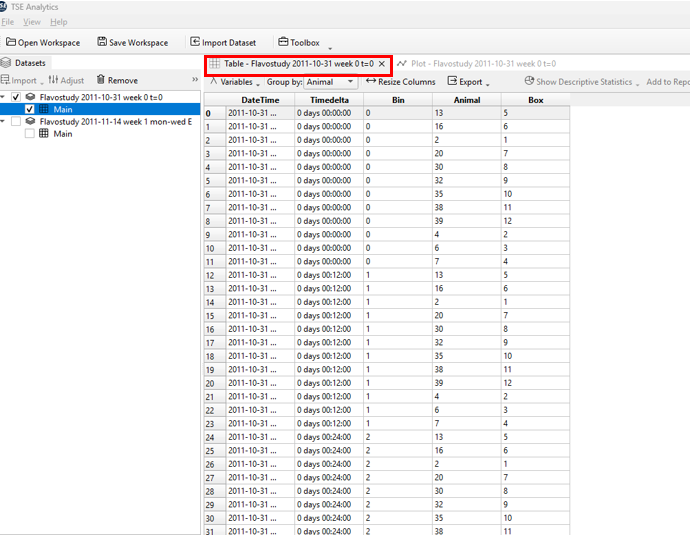This screenshot has height=535, width=690.
Task: Click the Export icon in table toolbar
Action: coord(452,81)
